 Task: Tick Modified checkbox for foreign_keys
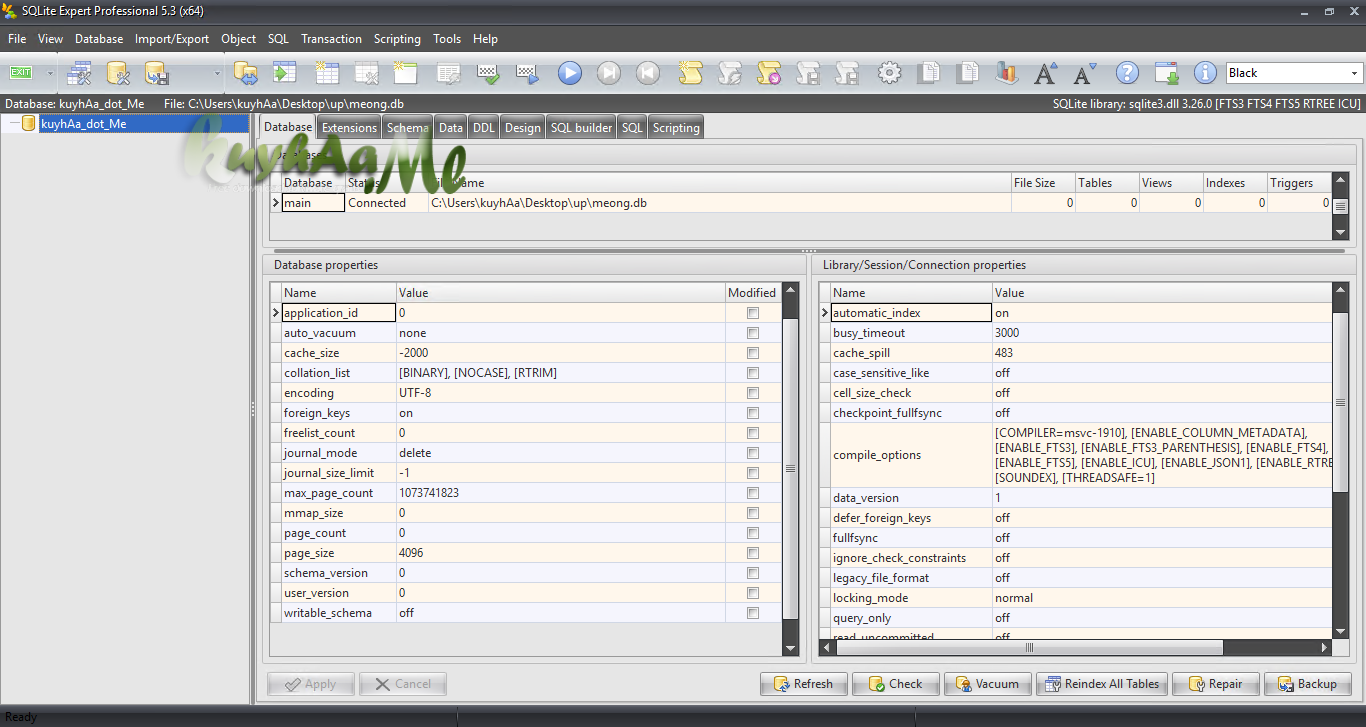[x=753, y=413]
